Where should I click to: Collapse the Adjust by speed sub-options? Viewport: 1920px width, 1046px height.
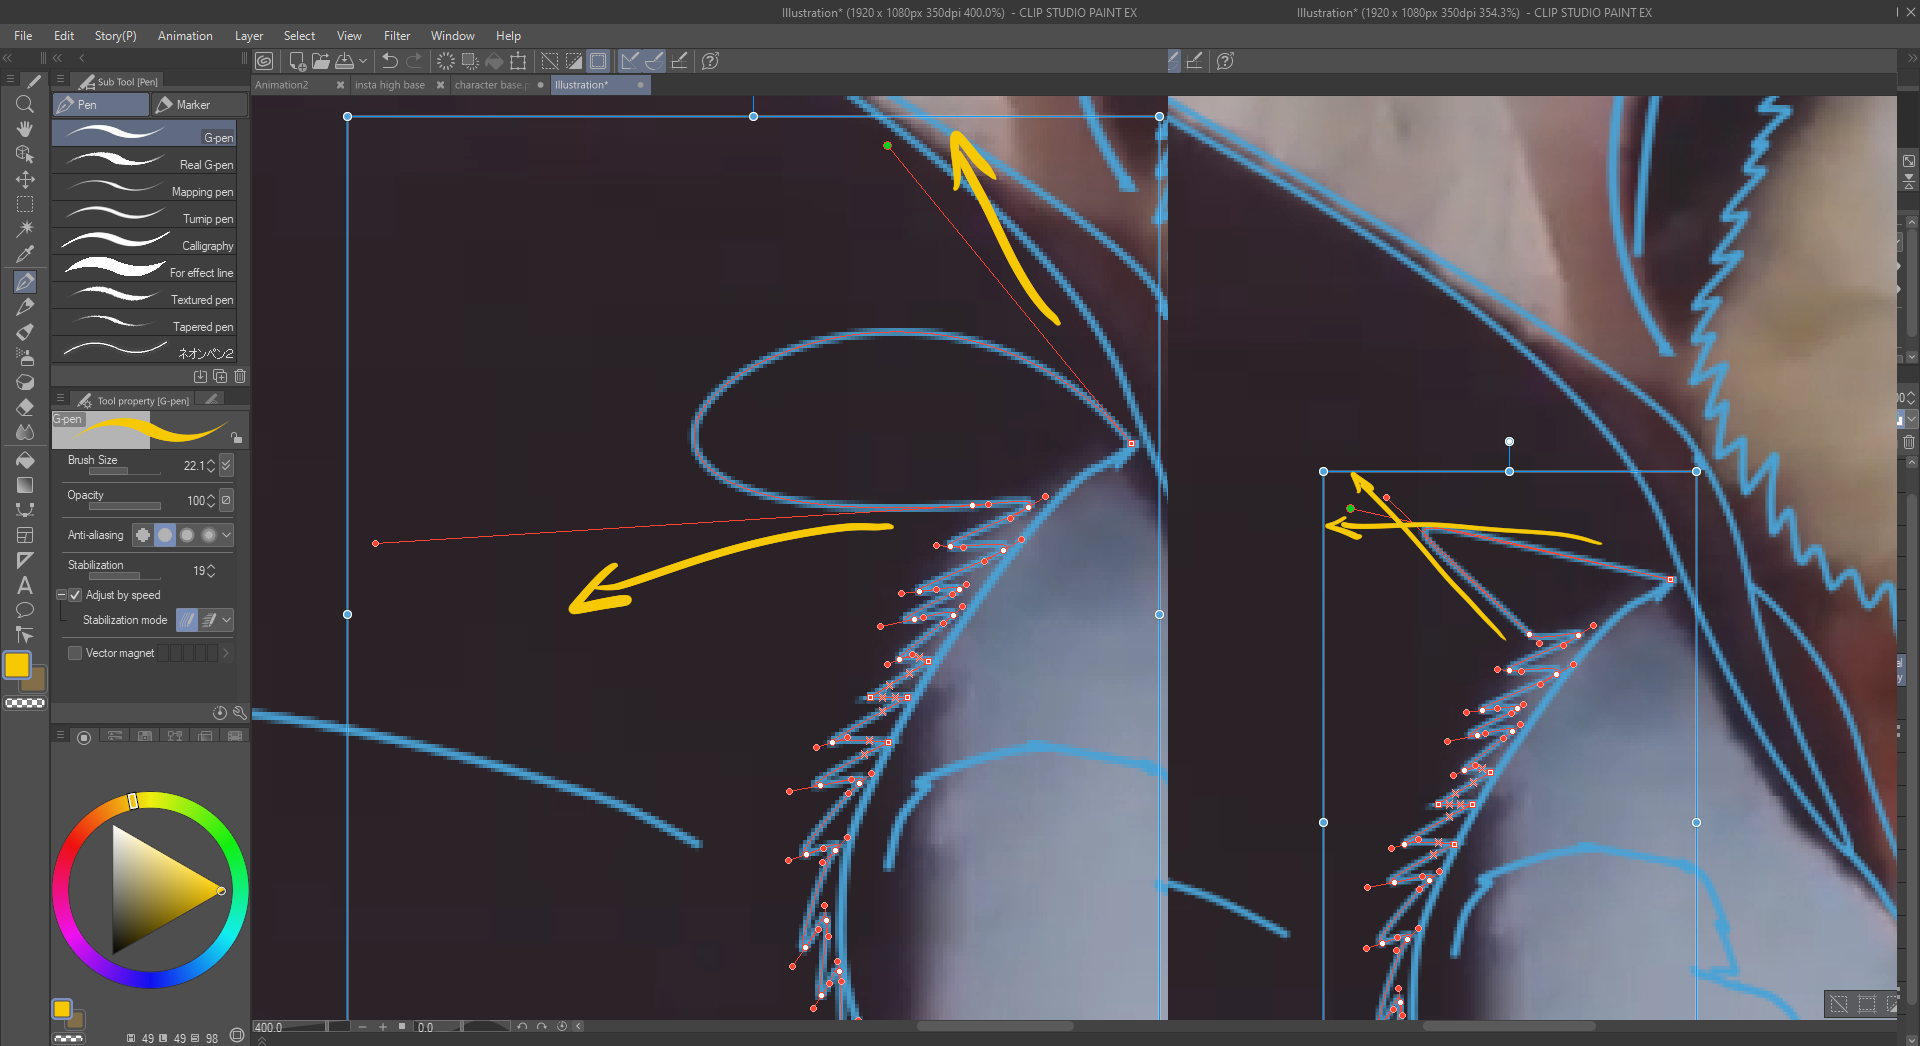[61, 595]
